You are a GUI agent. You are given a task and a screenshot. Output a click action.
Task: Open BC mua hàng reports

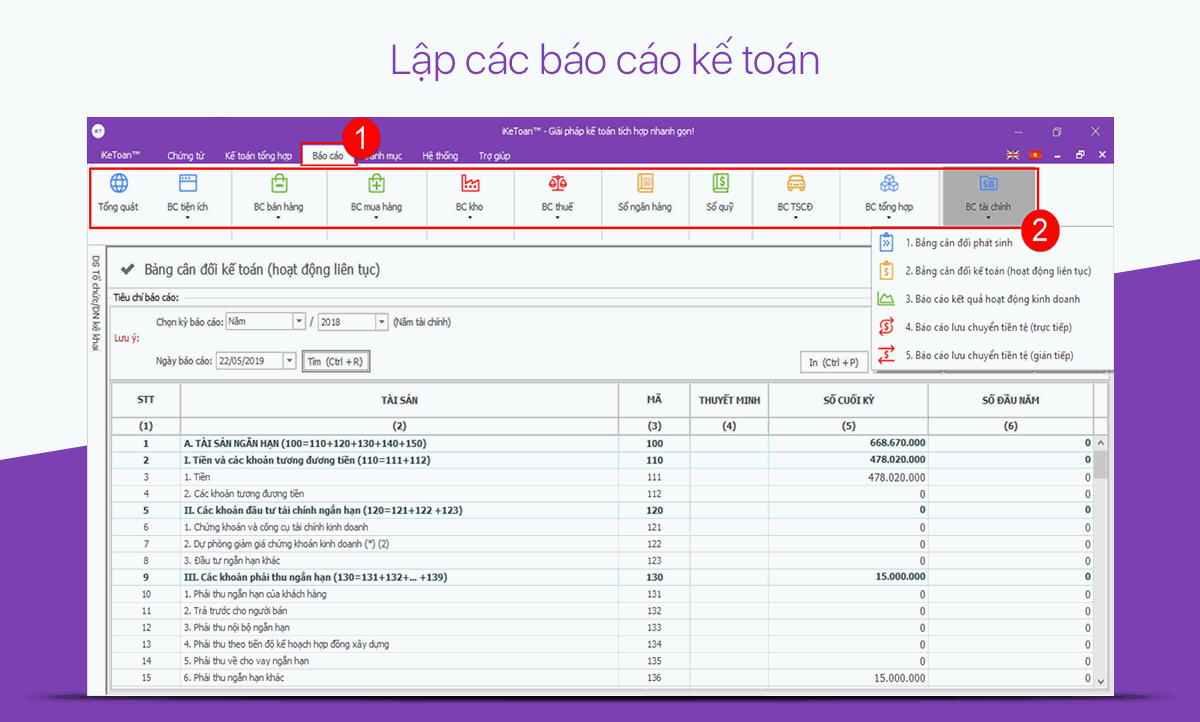(x=376, y=195)
